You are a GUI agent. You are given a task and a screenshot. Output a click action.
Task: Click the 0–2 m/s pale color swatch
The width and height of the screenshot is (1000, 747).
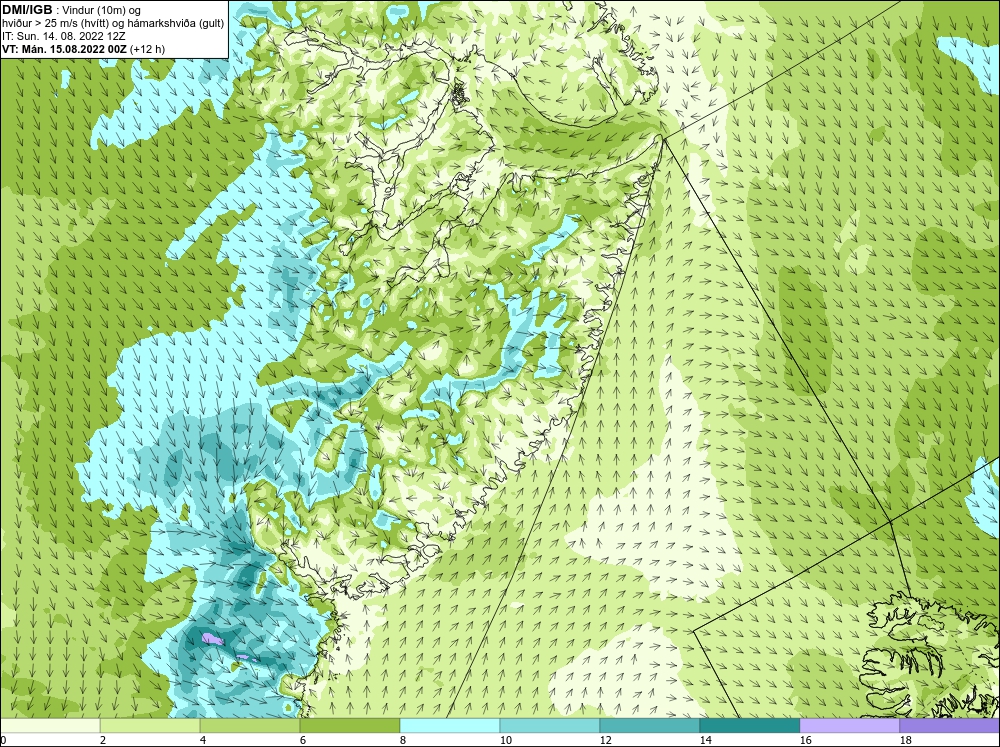pos(50,725)
